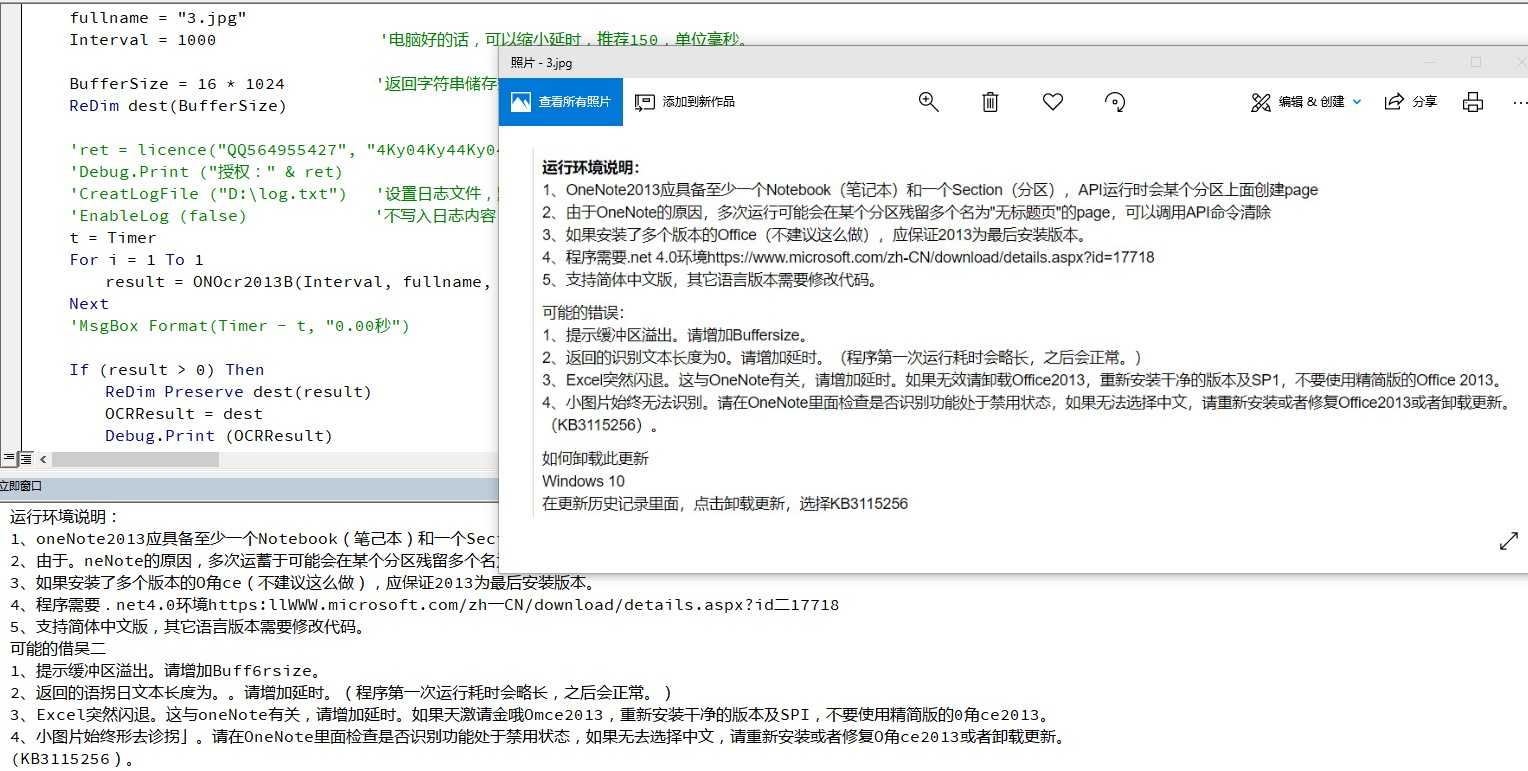
Task: Share the photo via 分享 button
Action: tap(1411, 102)
